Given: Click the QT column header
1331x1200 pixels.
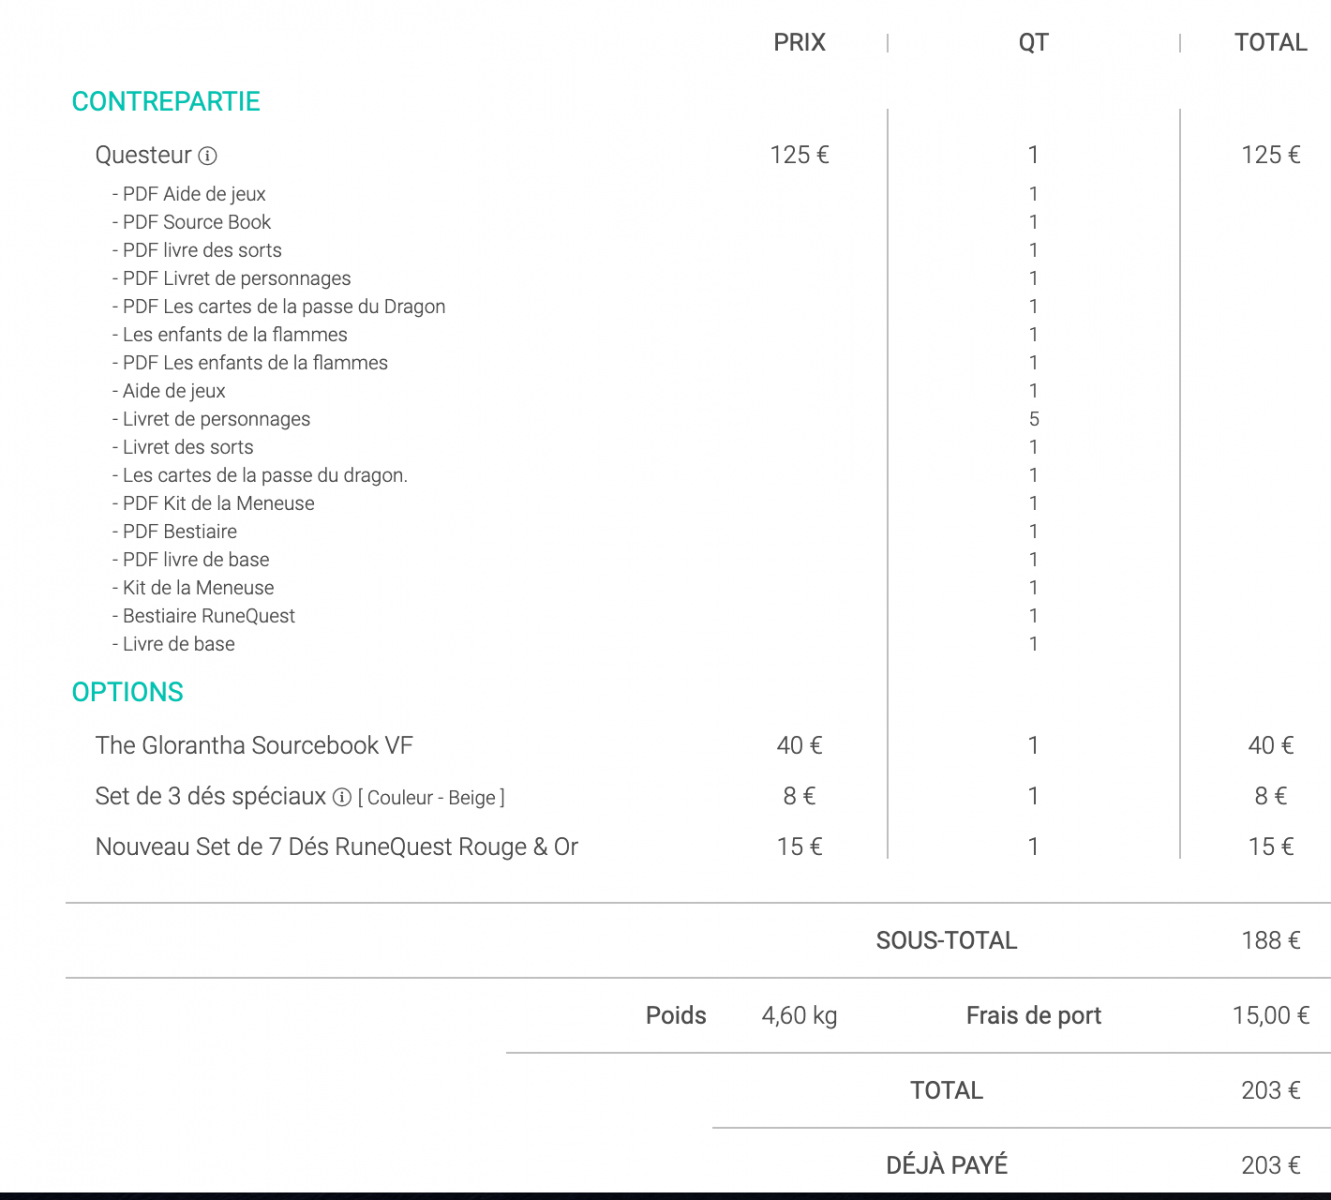Looking at the screenshot, I should pyautogui.click(x=1033, y=43).
